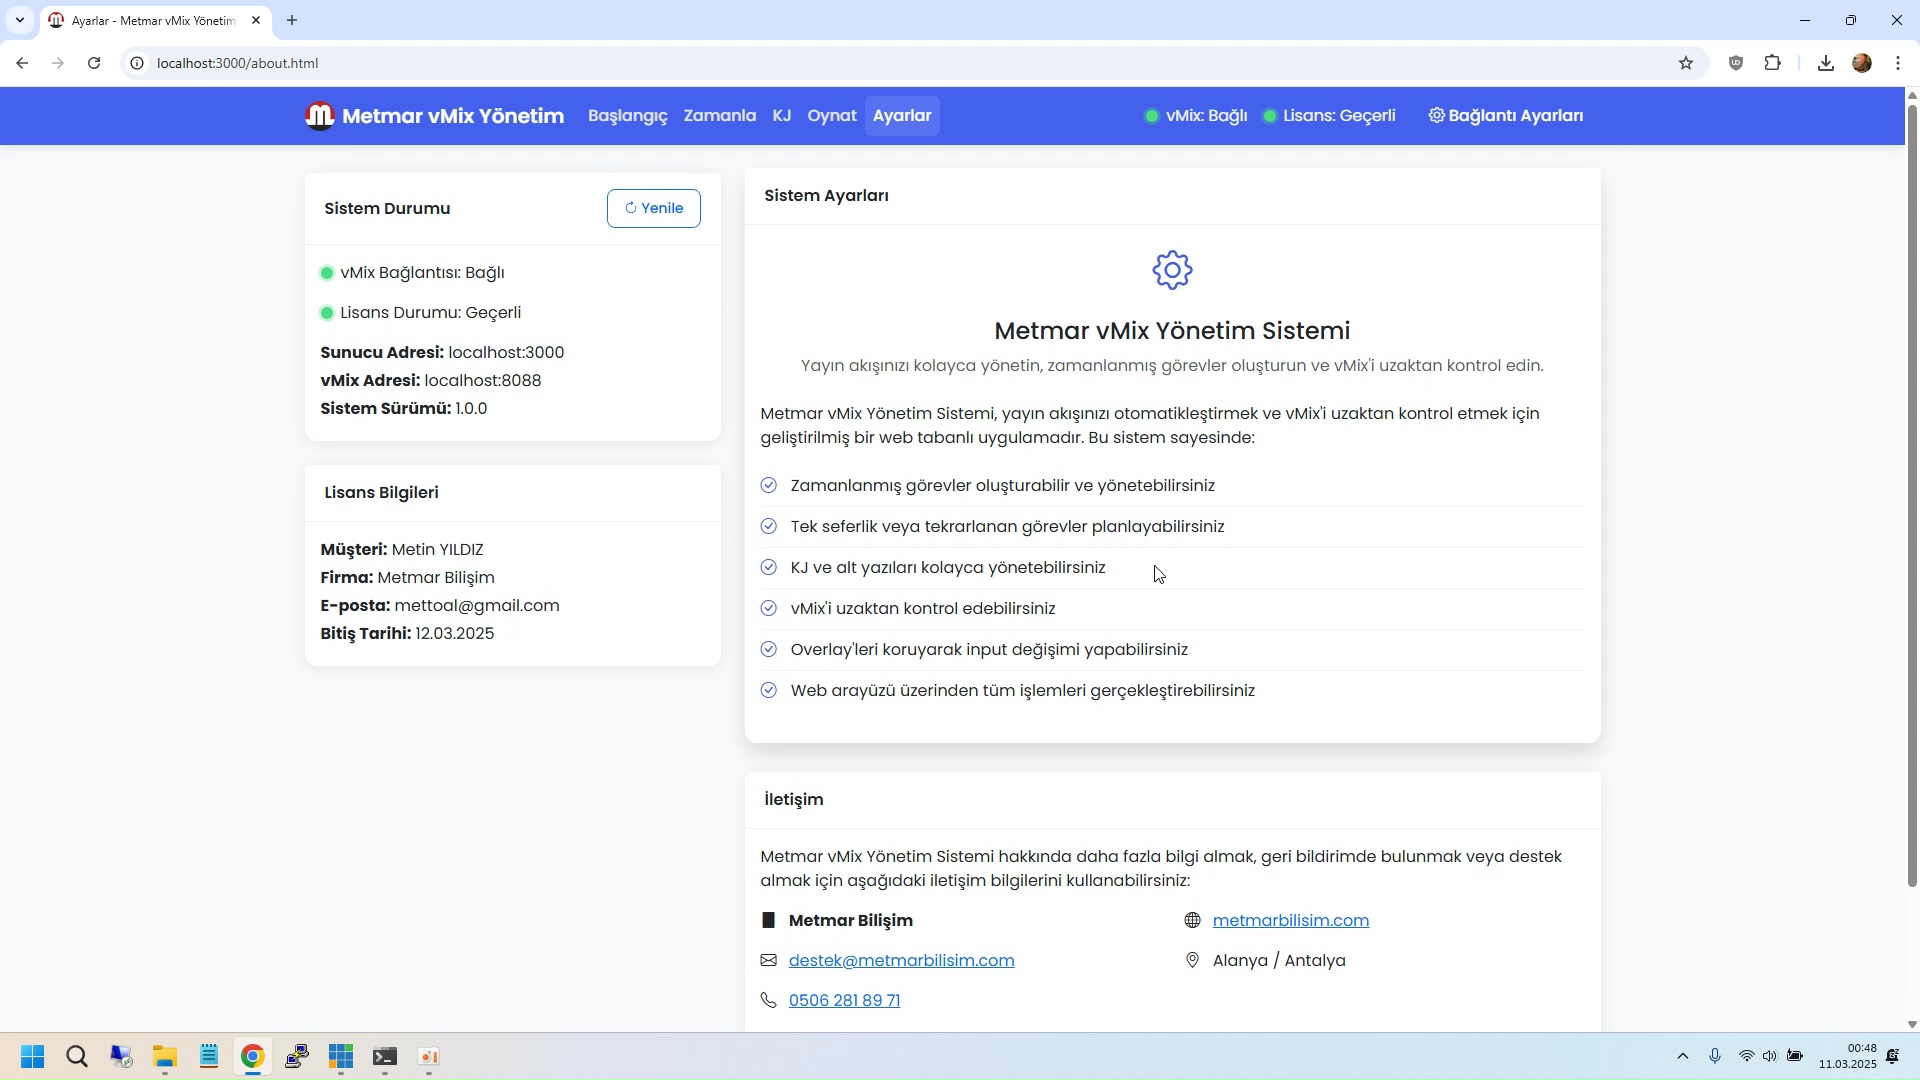Click the 'vMix Adresi: localhost:8088' text
The width and height of the screenshot is (1920, 1080).
430,381
